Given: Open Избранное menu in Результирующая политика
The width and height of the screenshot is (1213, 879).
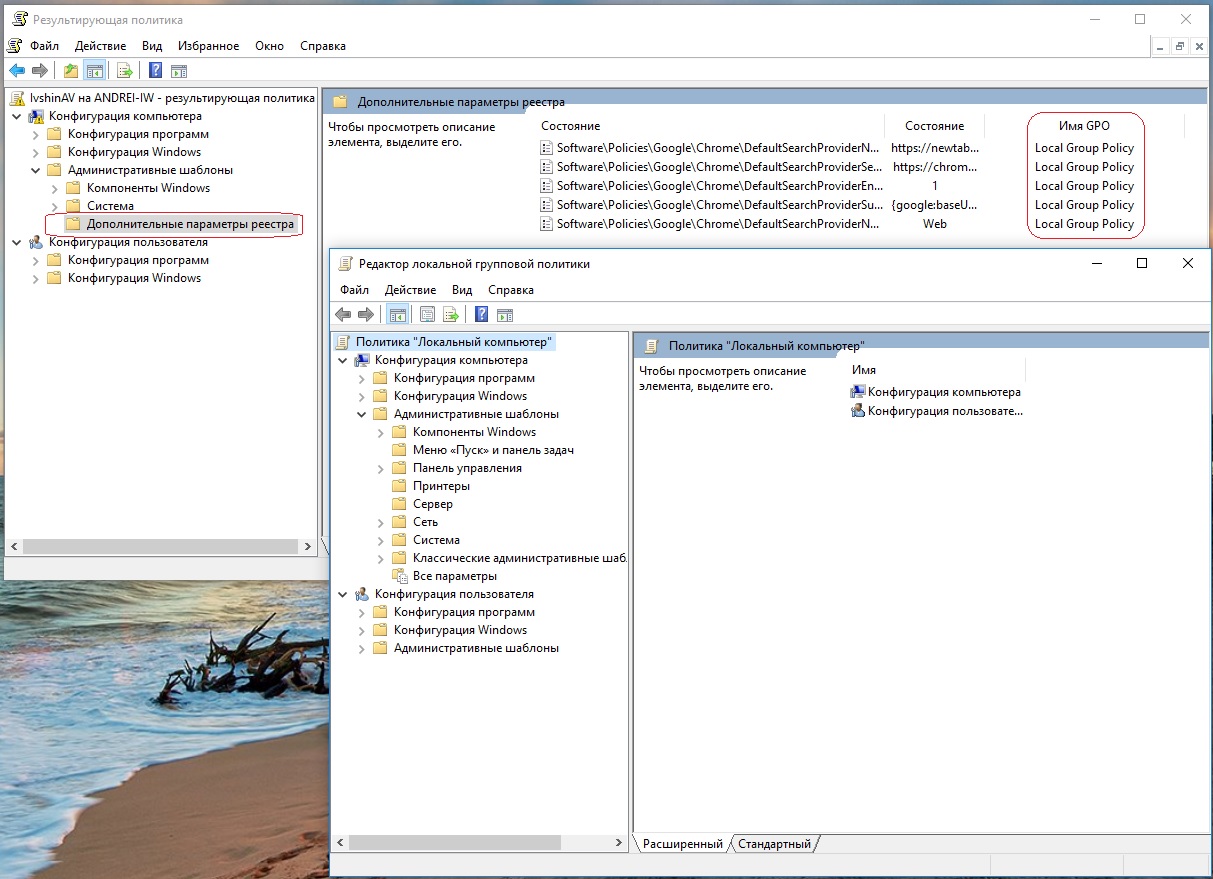Looking at the screenshot, I should [209, 46].
